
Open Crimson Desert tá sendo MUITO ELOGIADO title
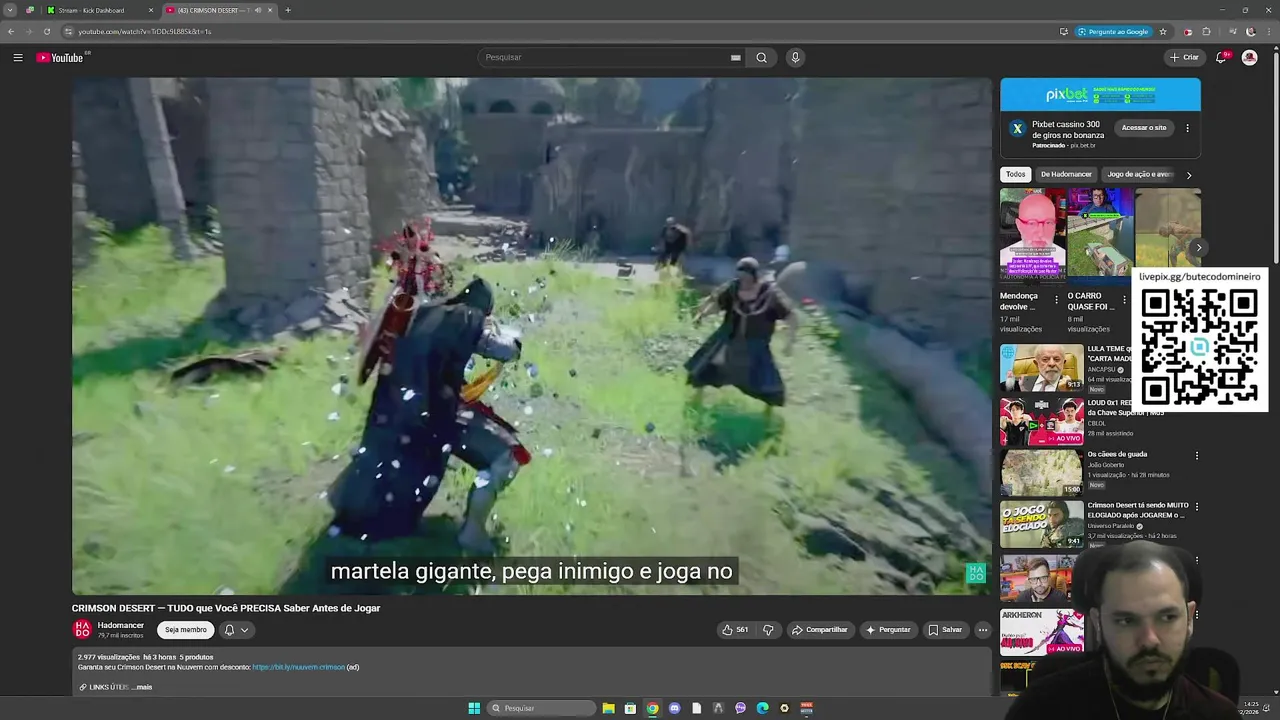(x=1138, y=510)
